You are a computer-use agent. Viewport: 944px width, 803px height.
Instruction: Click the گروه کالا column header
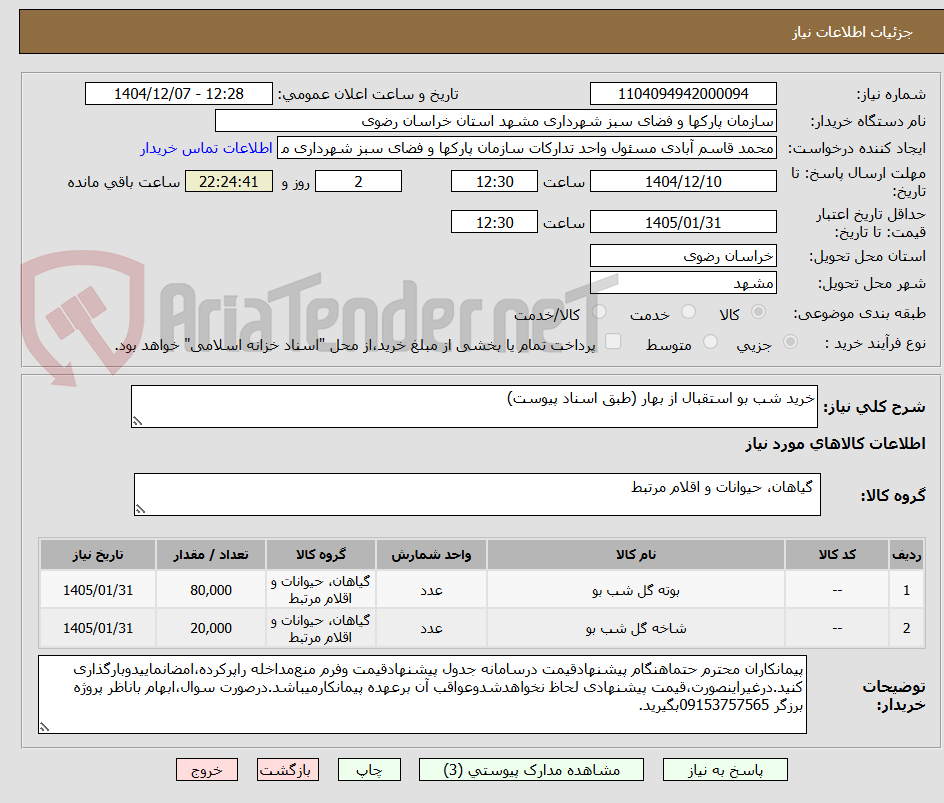(321, 554)
